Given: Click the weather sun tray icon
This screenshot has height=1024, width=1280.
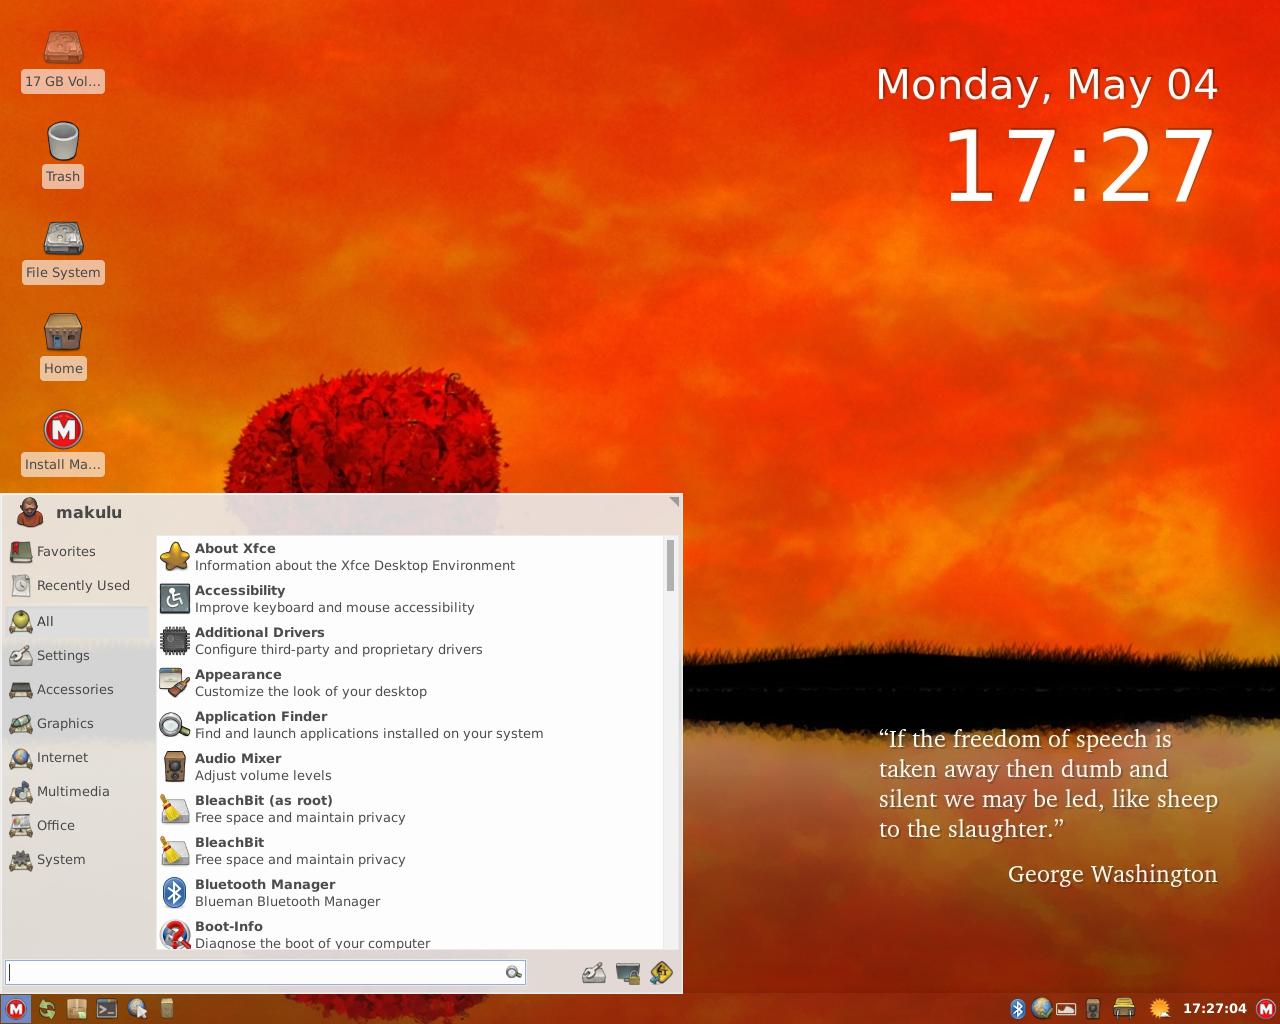Looking at the screenshot, I should (x=1160, y=1008).
